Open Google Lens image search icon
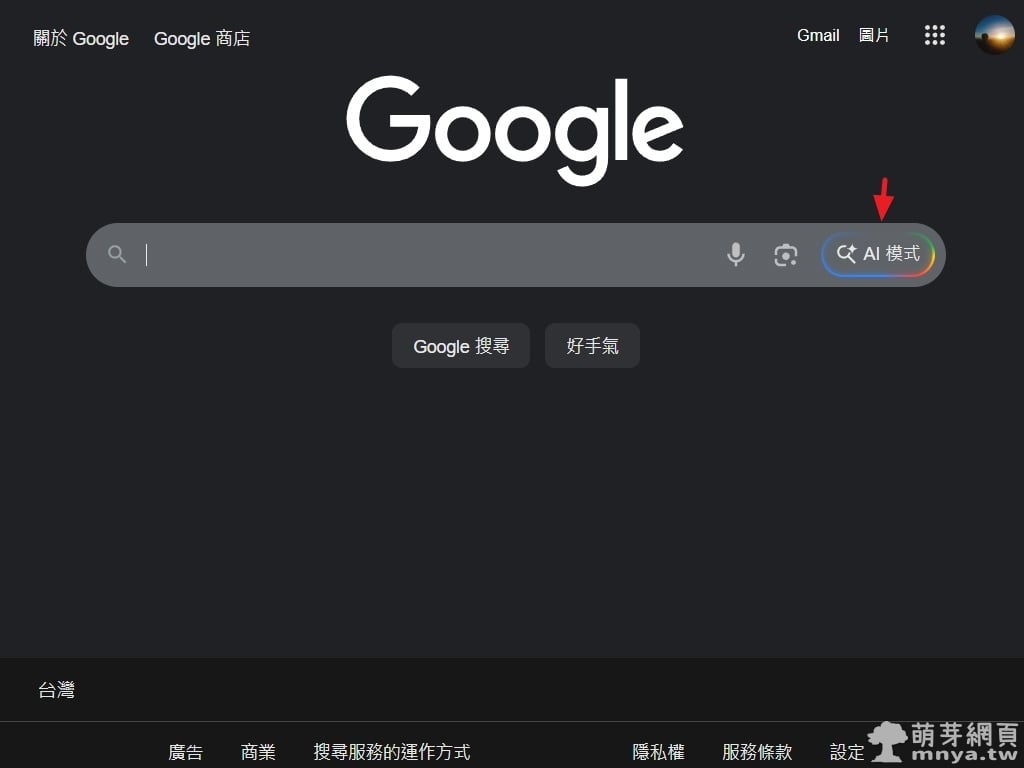 tap(786, 255)
